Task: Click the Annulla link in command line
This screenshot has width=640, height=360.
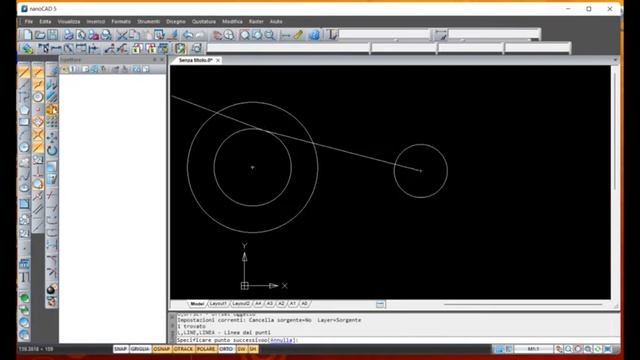Action: (281, 340)
